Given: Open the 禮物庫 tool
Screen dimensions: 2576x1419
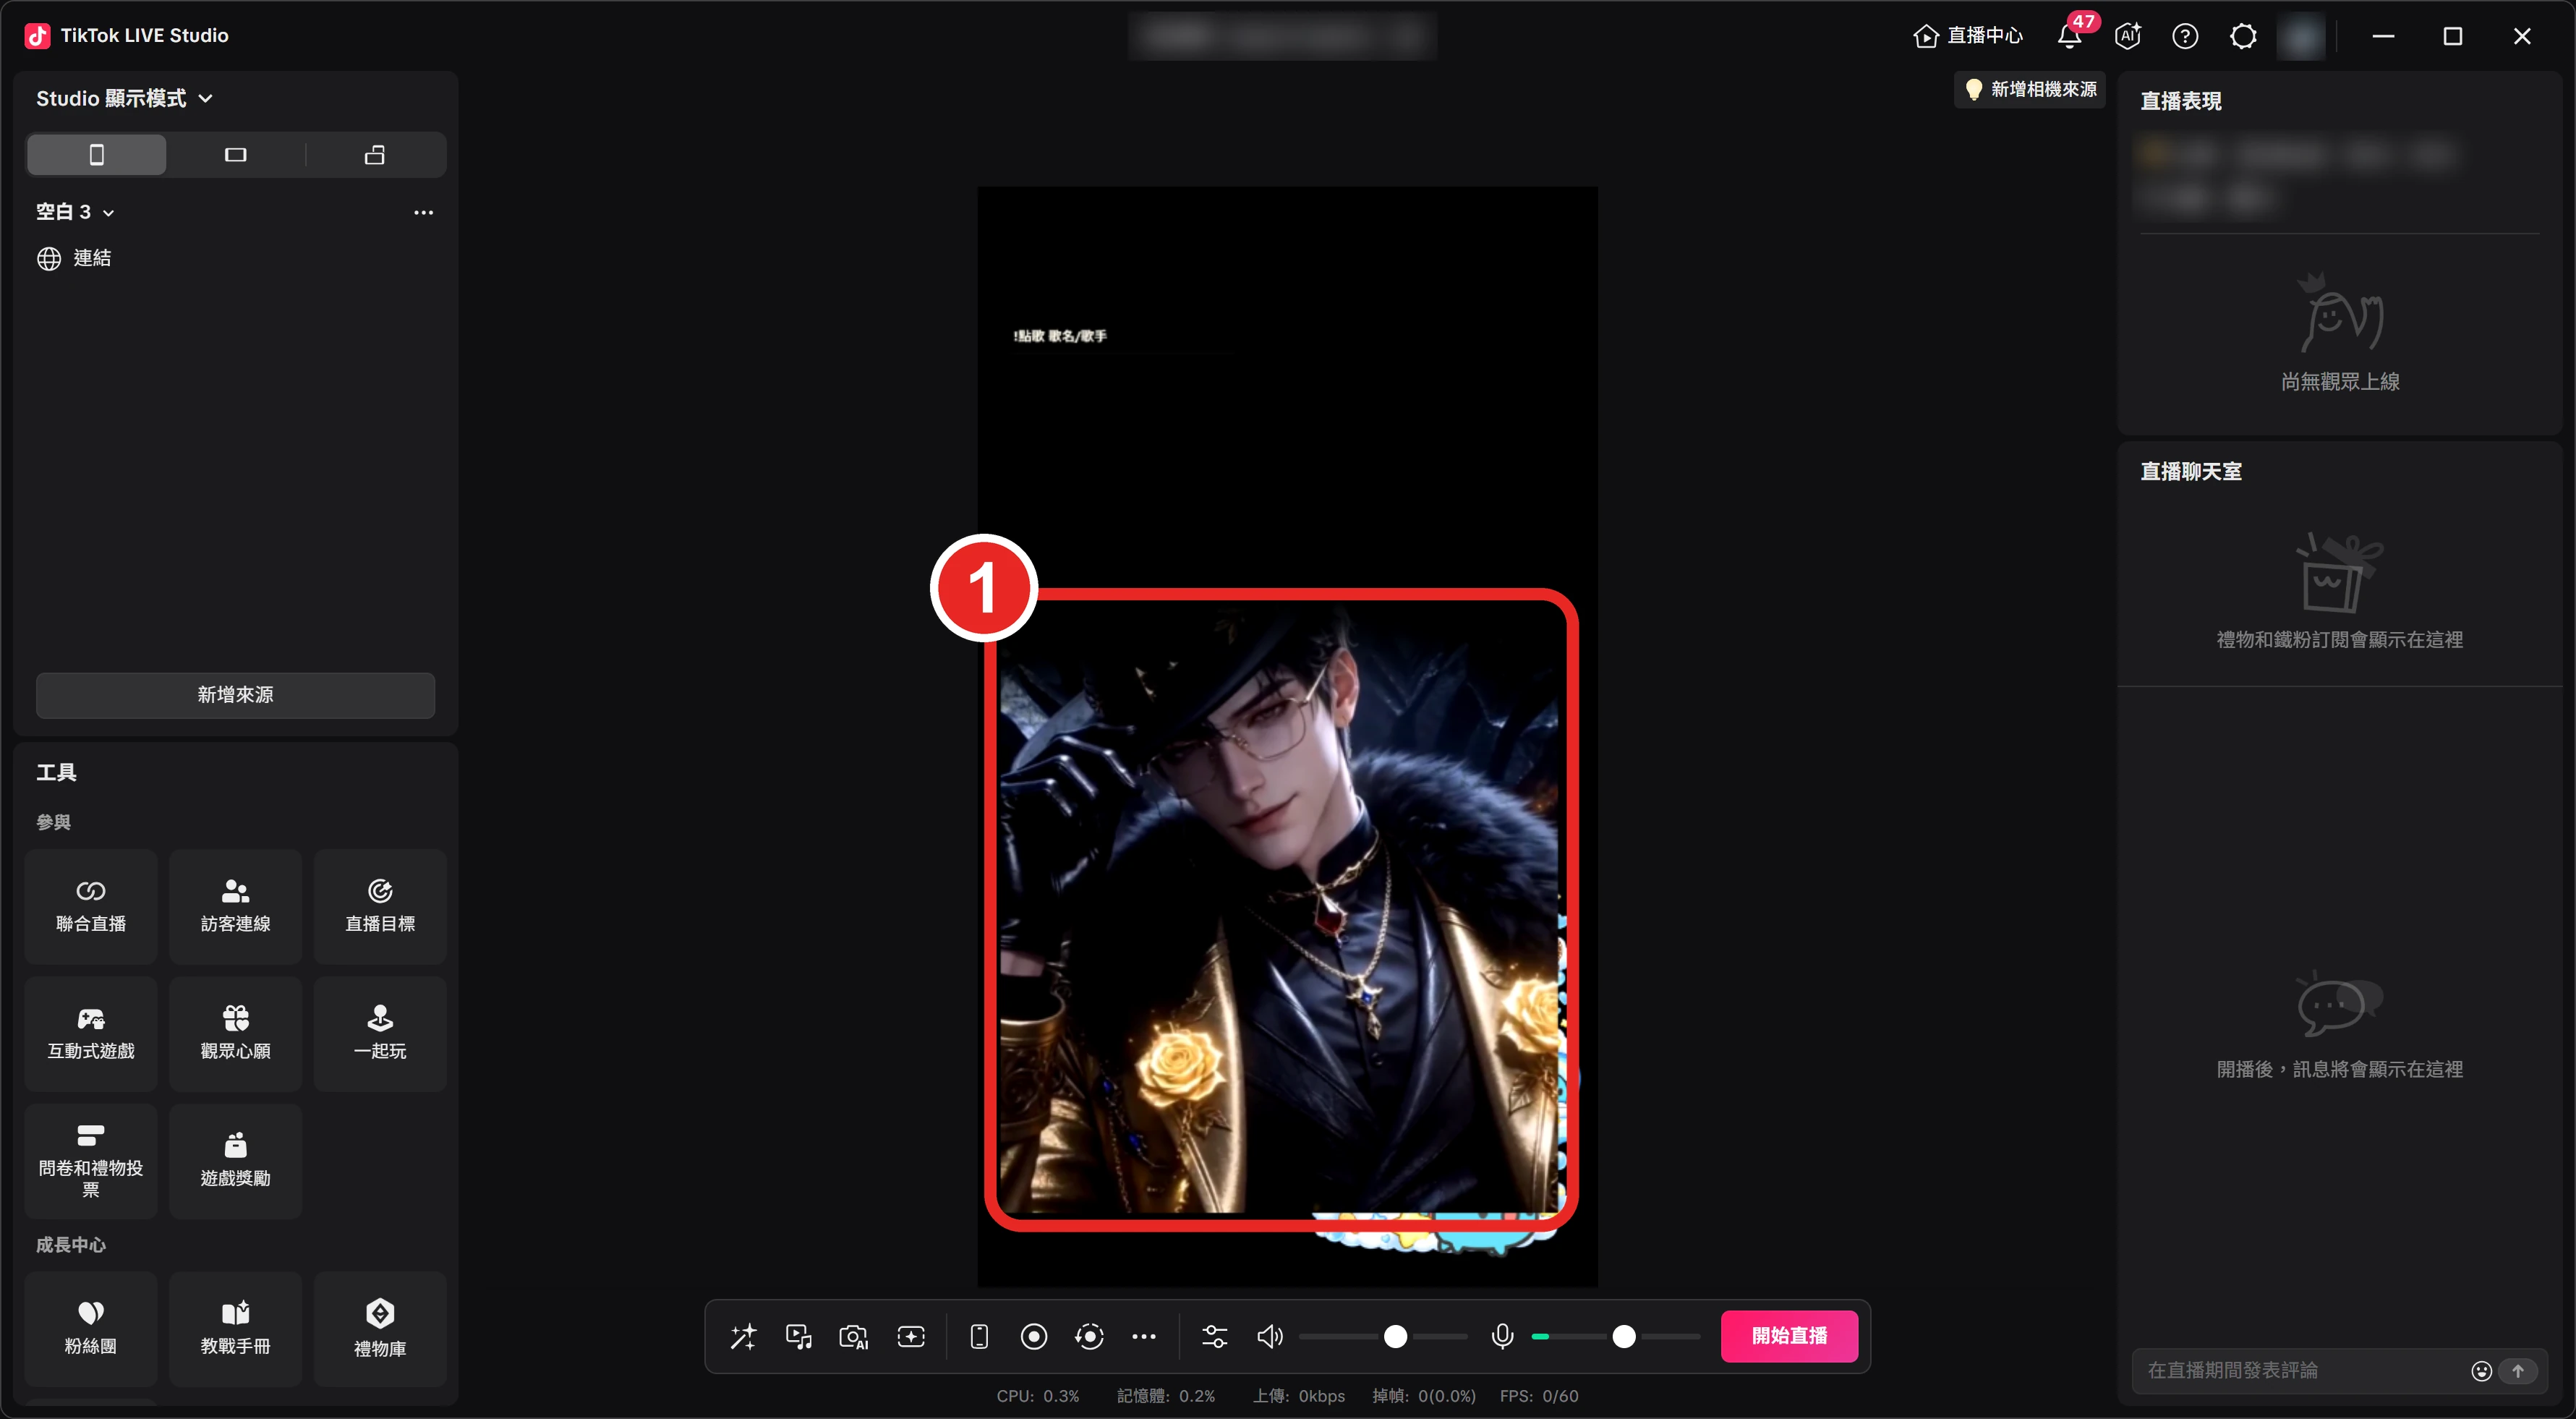Looking at the screenshot, I should tap(380, 1329).
